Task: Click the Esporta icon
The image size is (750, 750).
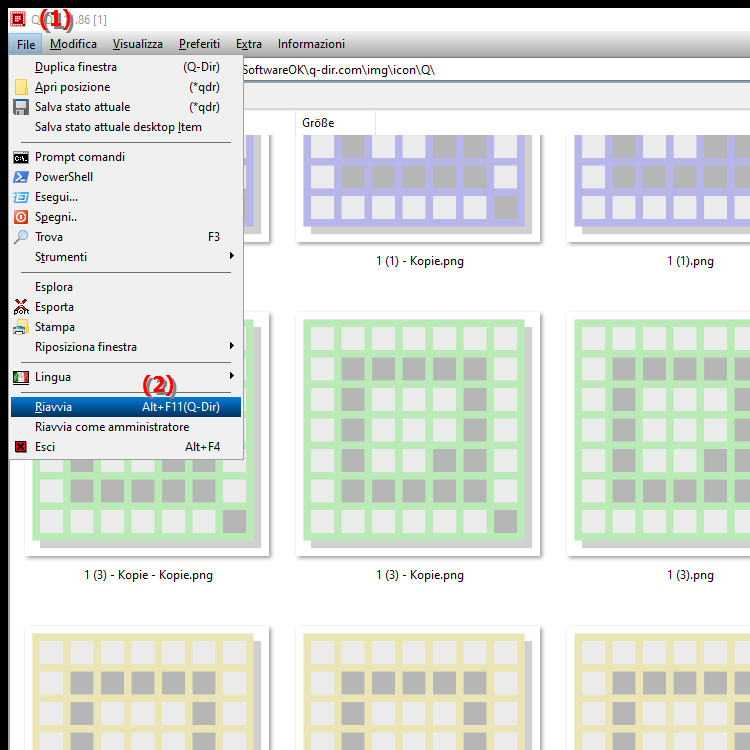Action: coord(21,307)
